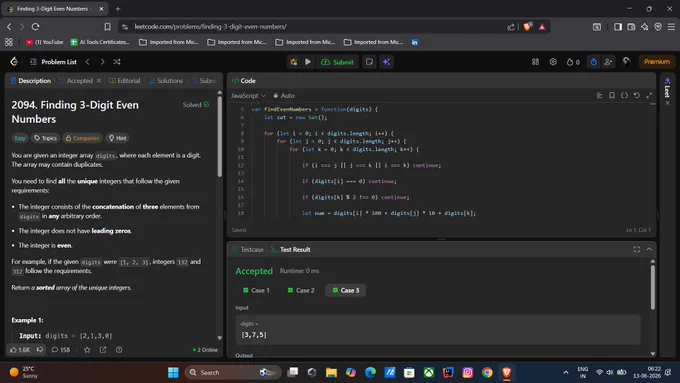Open the Windows Start menu

tap(173, 373)
